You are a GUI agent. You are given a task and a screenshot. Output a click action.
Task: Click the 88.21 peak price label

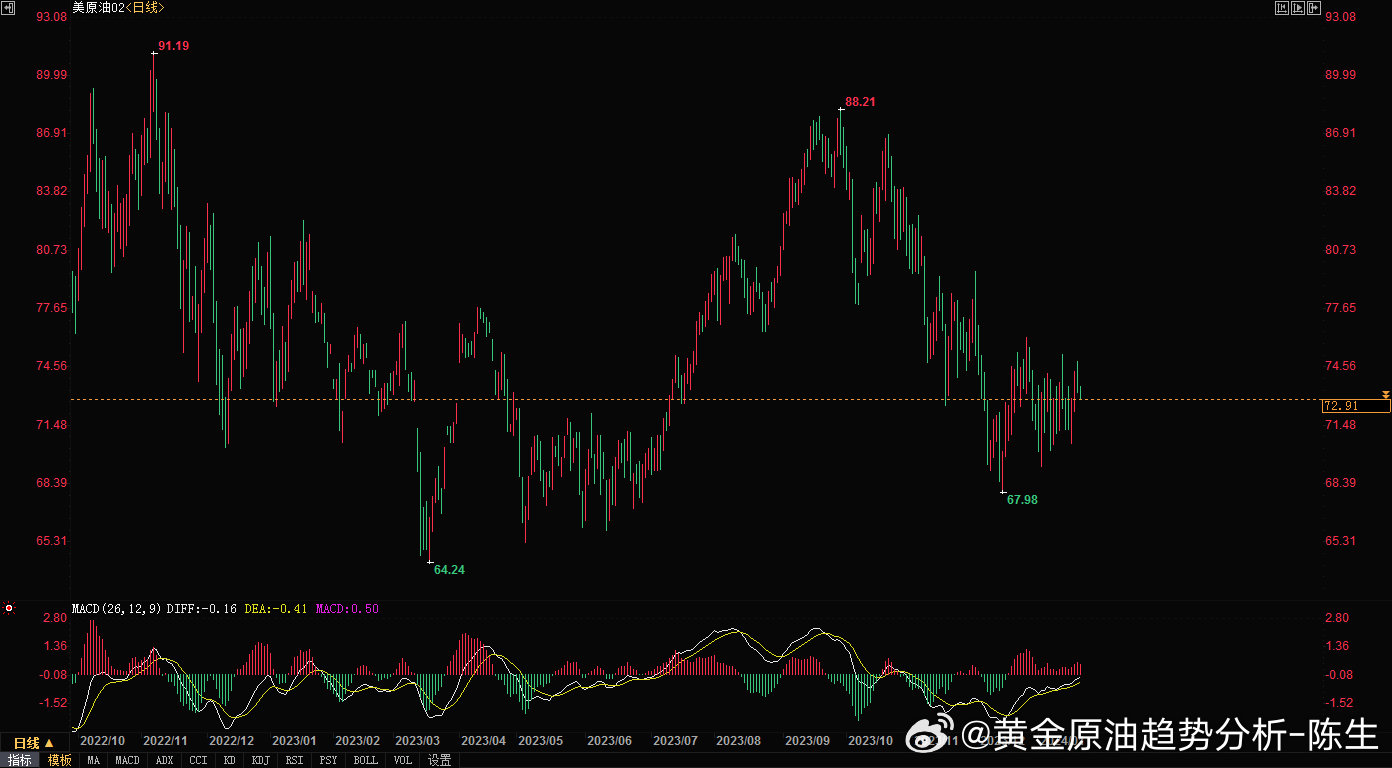point(860,102)
